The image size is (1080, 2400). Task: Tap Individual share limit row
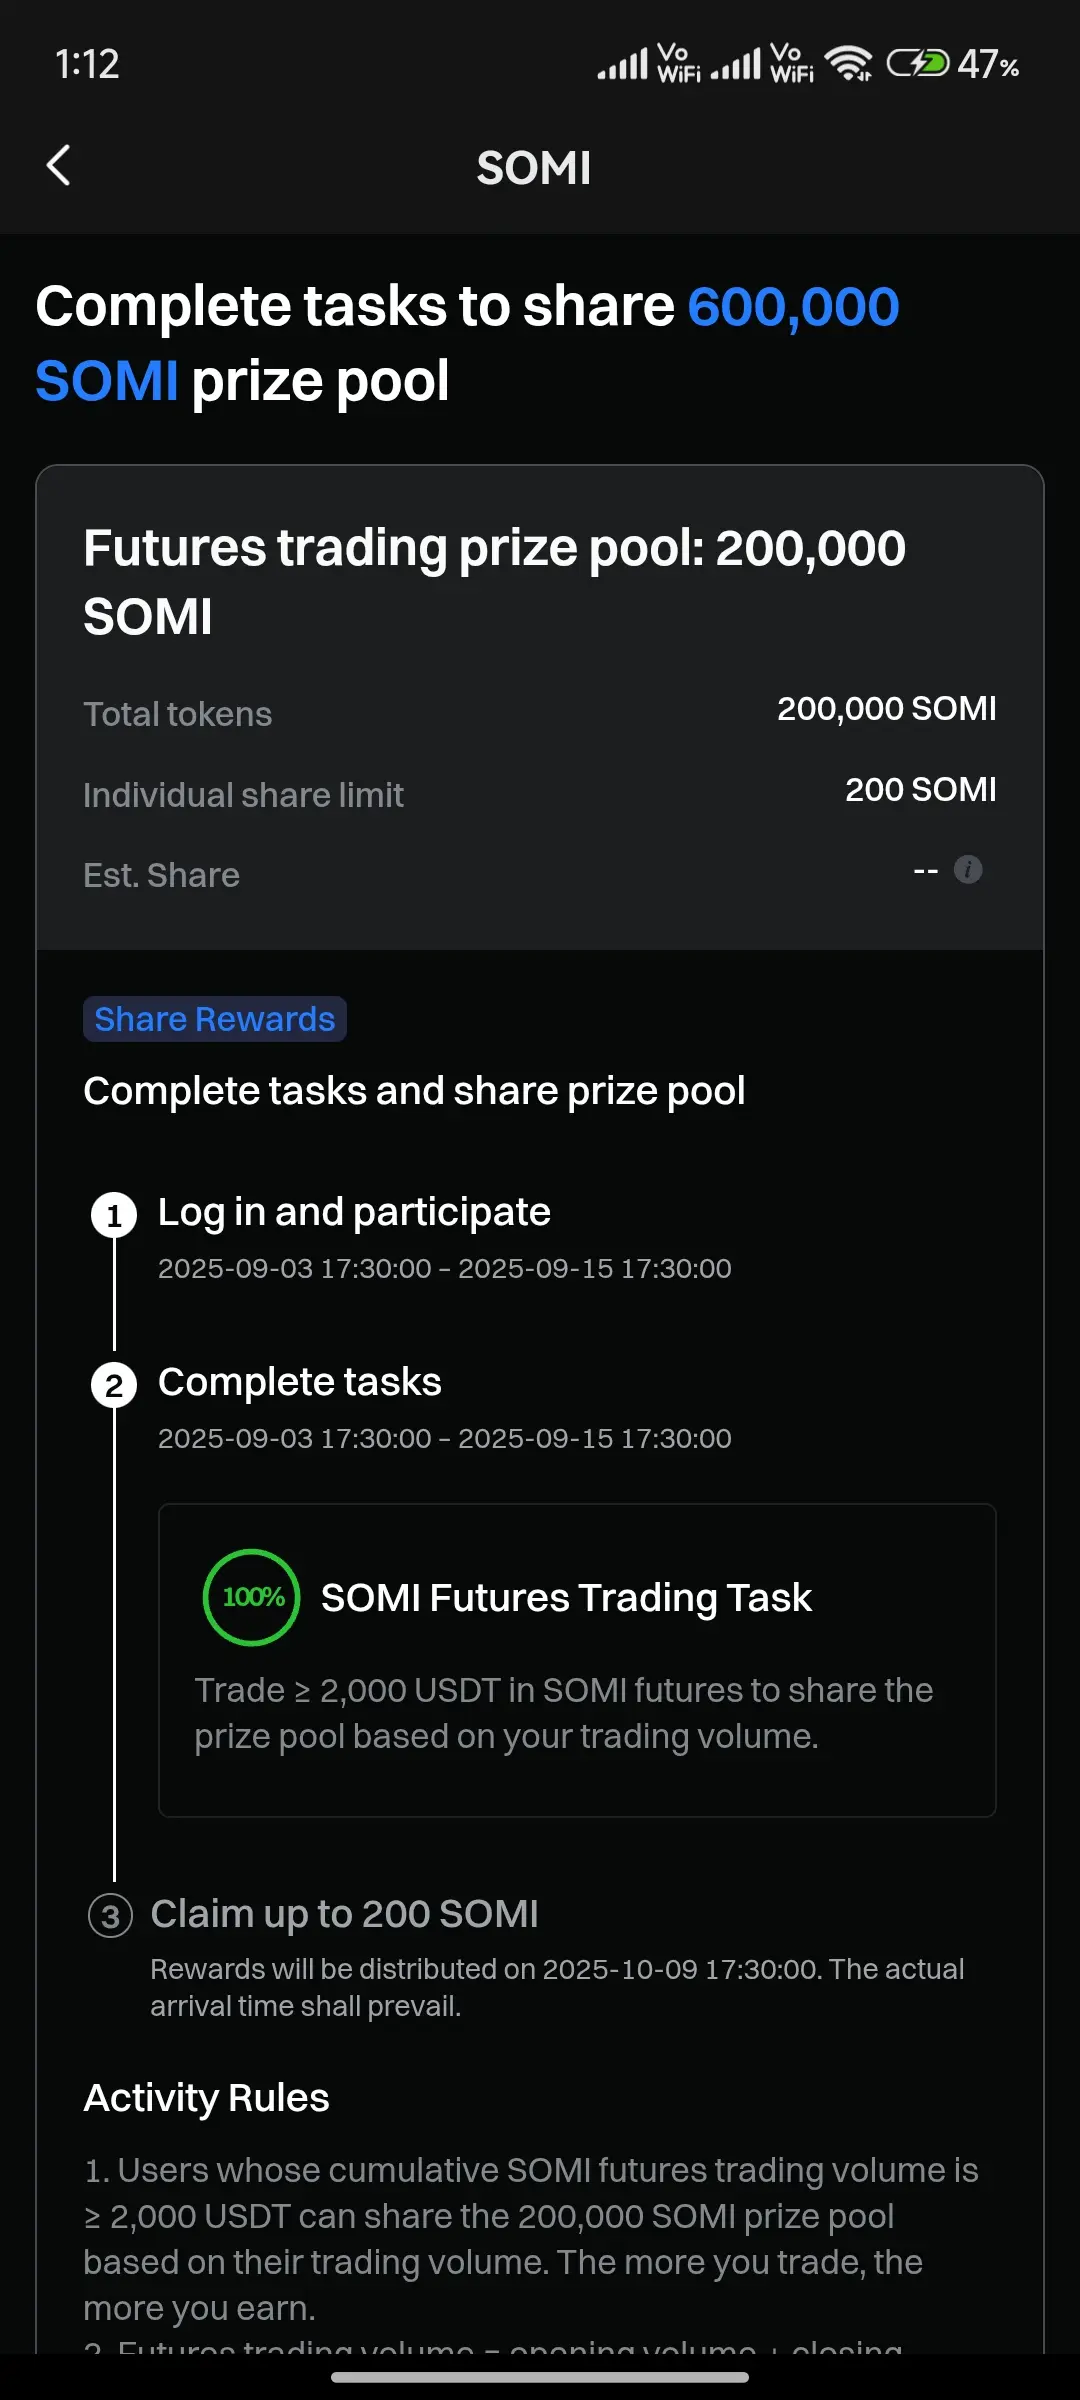tap(540, 793)
